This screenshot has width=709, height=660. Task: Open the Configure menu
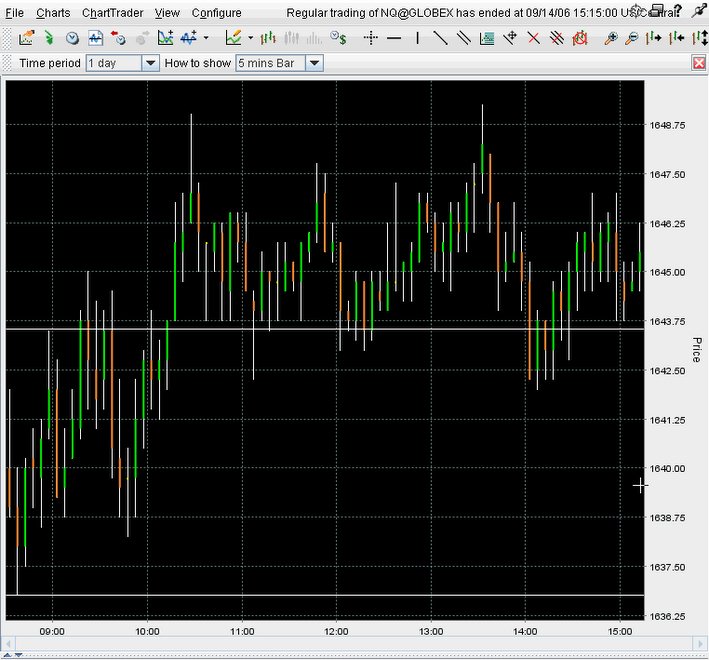pos(216,13)
